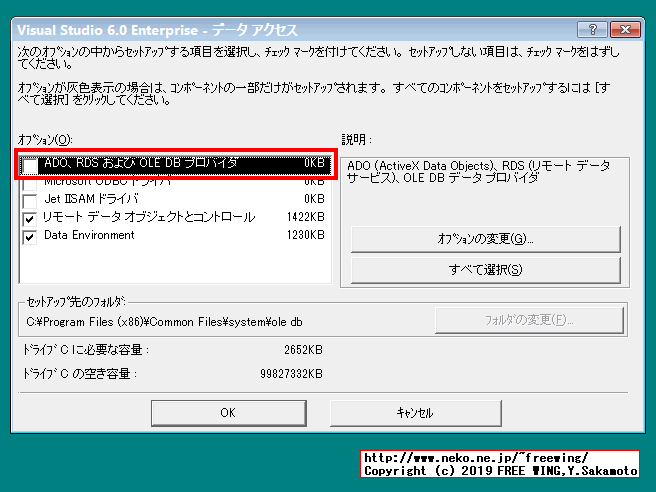656x492 pixels.
Task: Click the required space value 2652KB
Action: [x=303, y=350]
